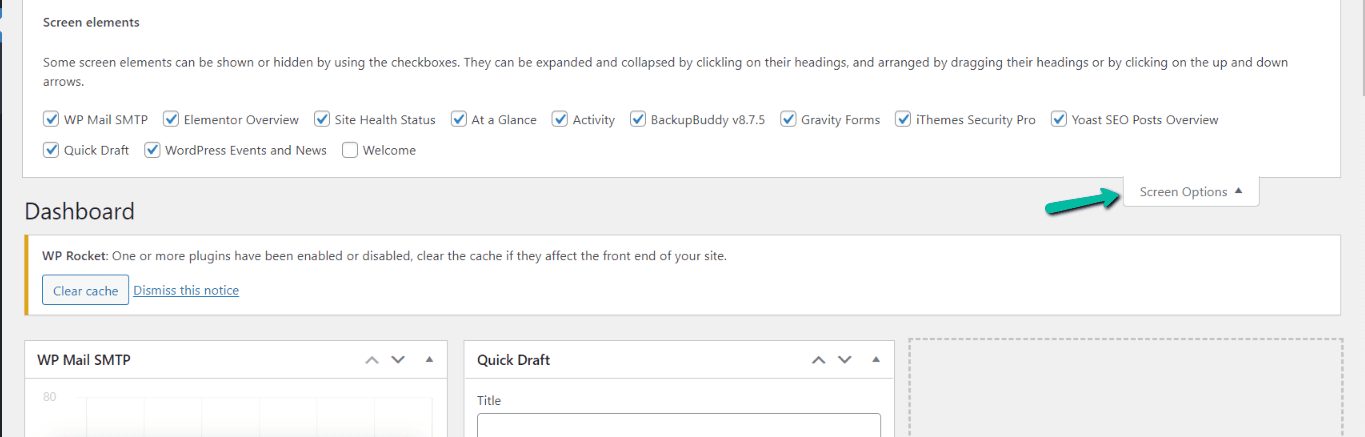
Task: Uncheck the Quick Draft checkbox
Action: pos(51,151)
